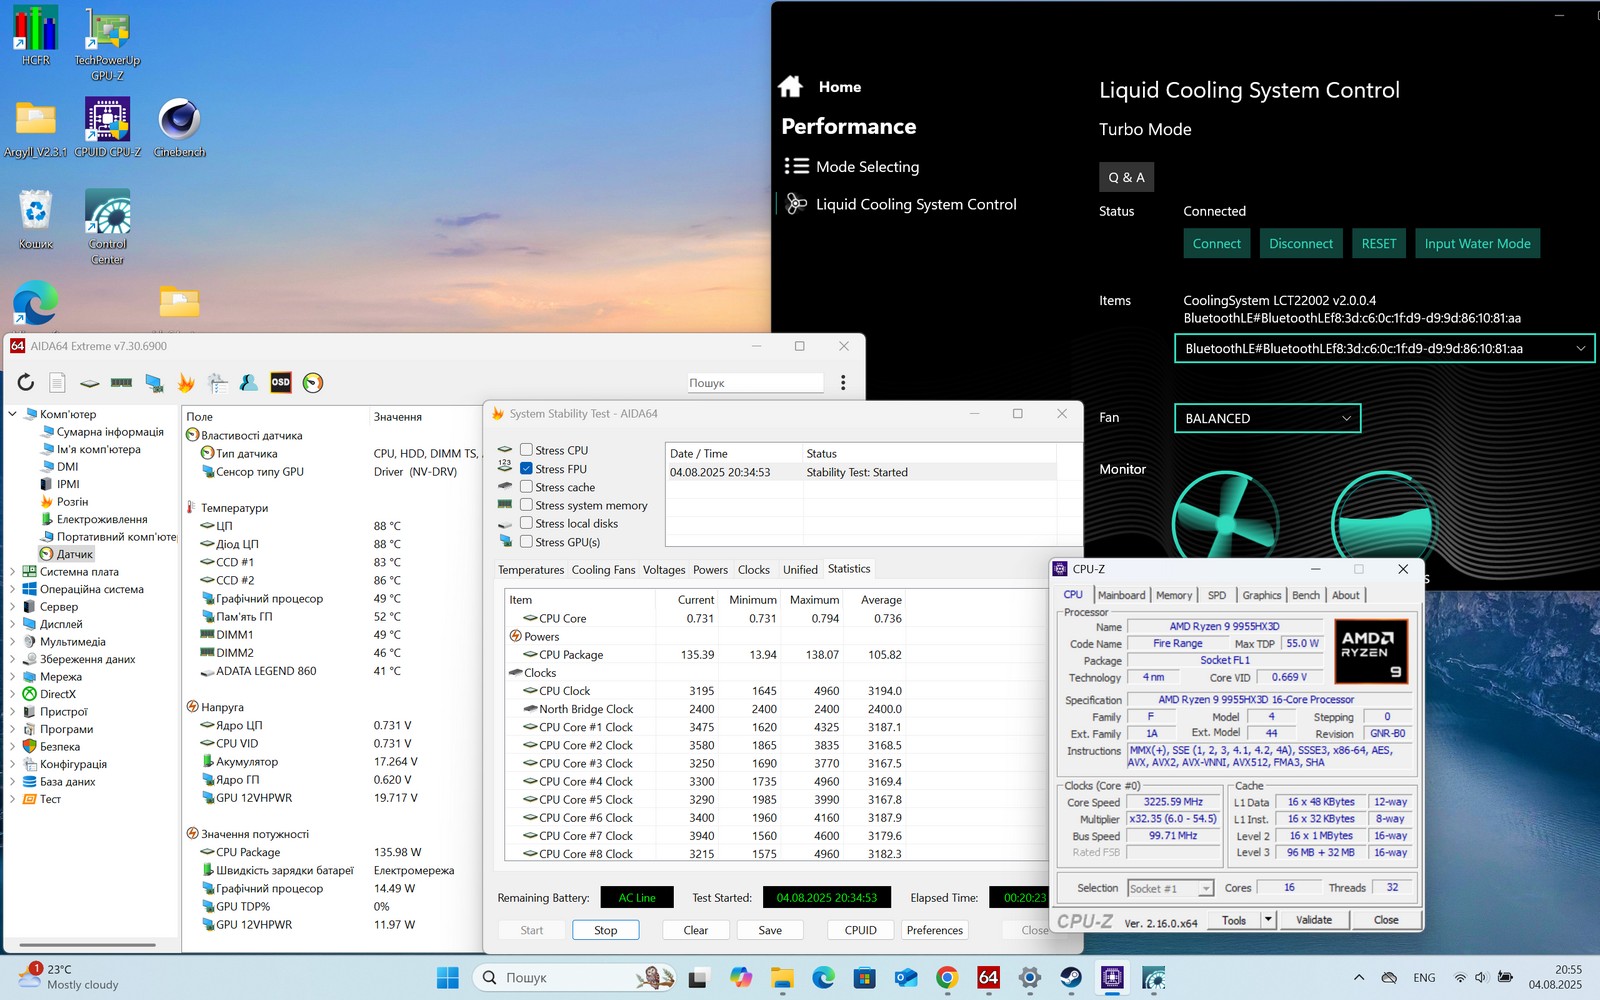Image resolution: width=1600 pixels, height=1000 pixels.
Task: Open the Cinebench desktop shortcut
Action: point(180,128)
